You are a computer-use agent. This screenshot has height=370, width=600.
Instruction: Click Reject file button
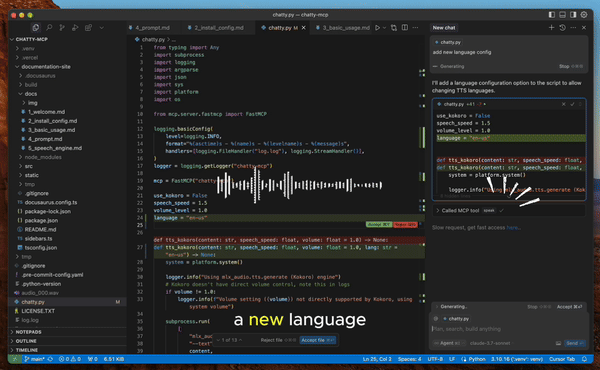click(x=278, y=340)
